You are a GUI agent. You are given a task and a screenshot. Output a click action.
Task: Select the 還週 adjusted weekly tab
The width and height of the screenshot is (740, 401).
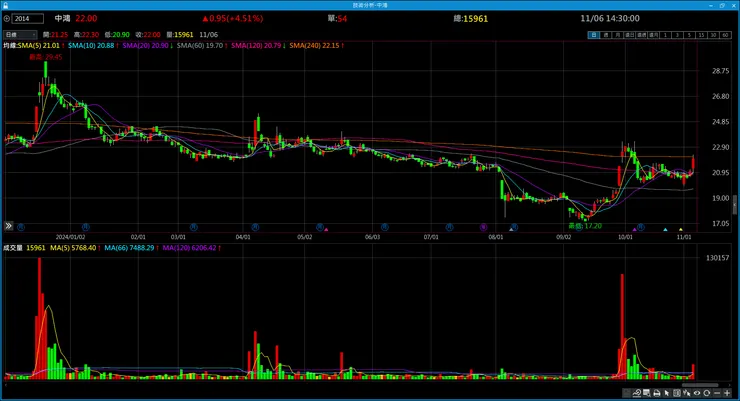[642, 35]
